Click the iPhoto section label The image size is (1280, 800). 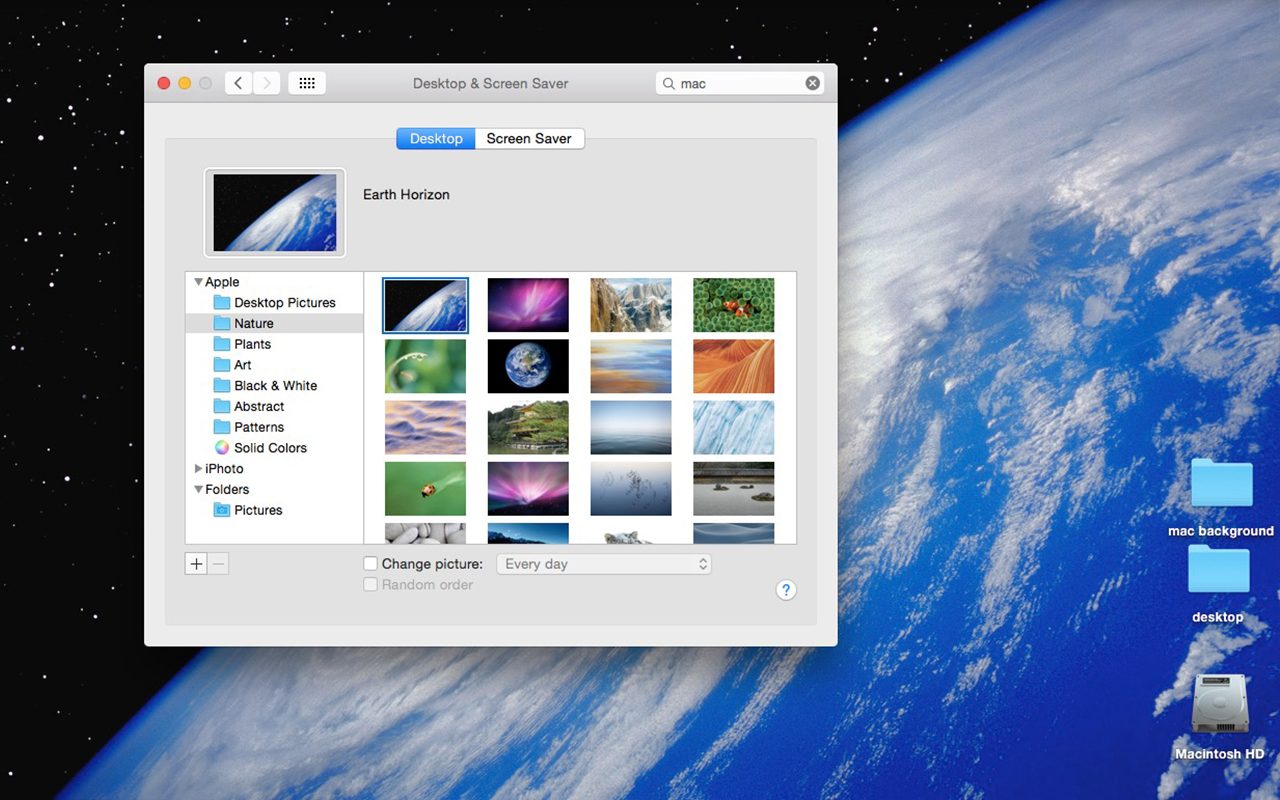224,469
